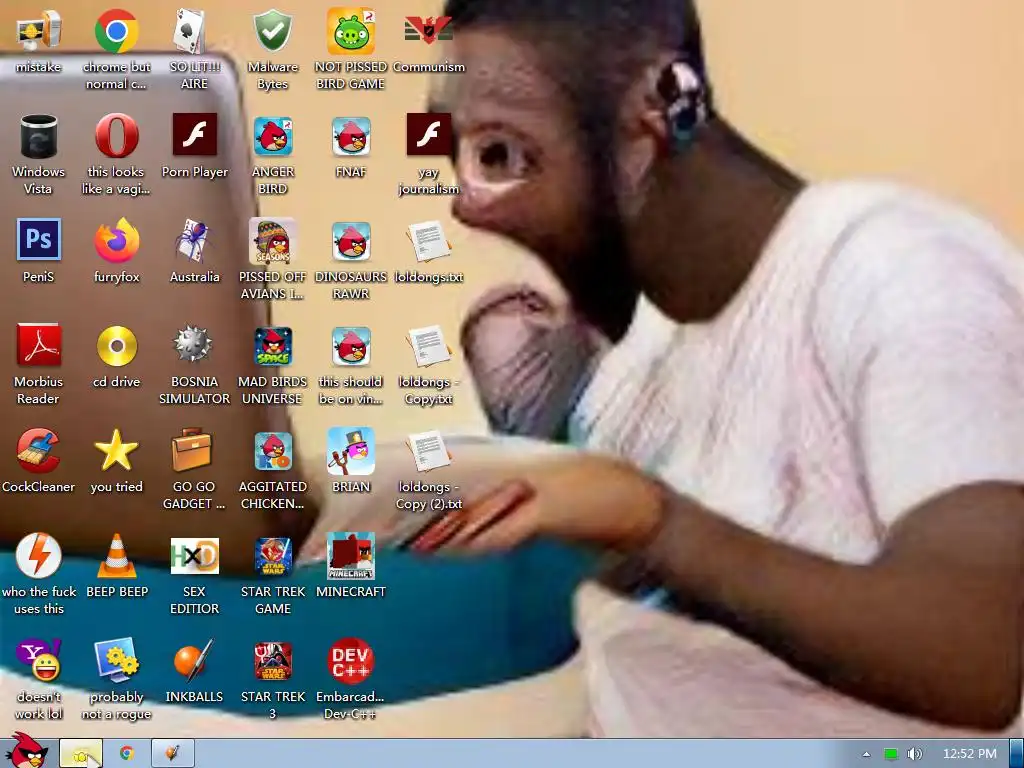Screen dimensions: 1024x768
Task: Launch 'AGGITATED CHICKEN...' Rio icon
Action: (x=272, y=451)
